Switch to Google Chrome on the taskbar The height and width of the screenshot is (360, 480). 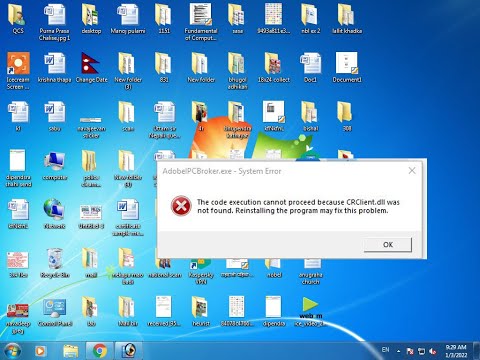point(99,351)
